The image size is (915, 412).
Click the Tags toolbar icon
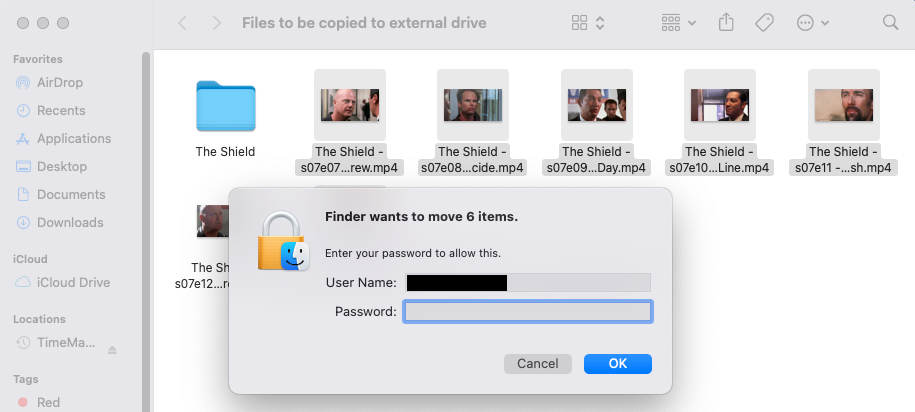(x=764, y=22)
